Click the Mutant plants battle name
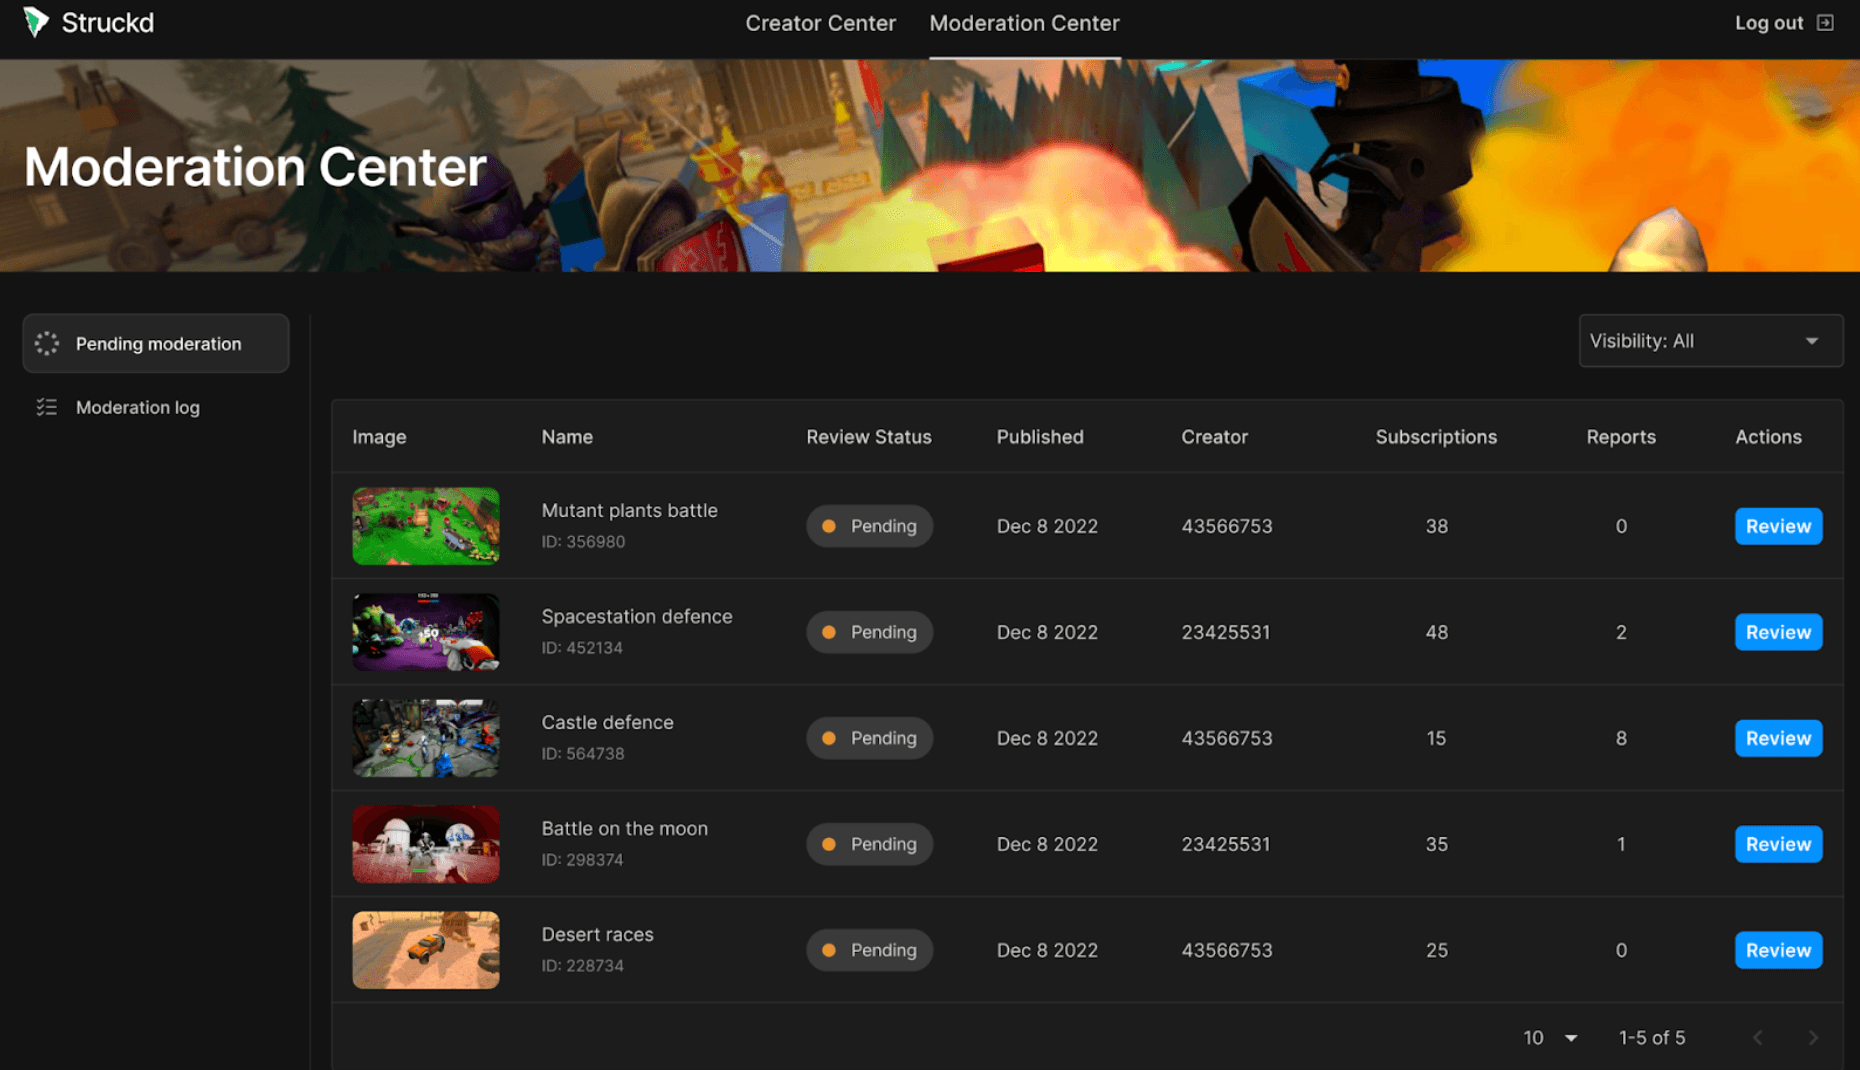Screen dimensions: 1860x1070 tap(629, 510)
